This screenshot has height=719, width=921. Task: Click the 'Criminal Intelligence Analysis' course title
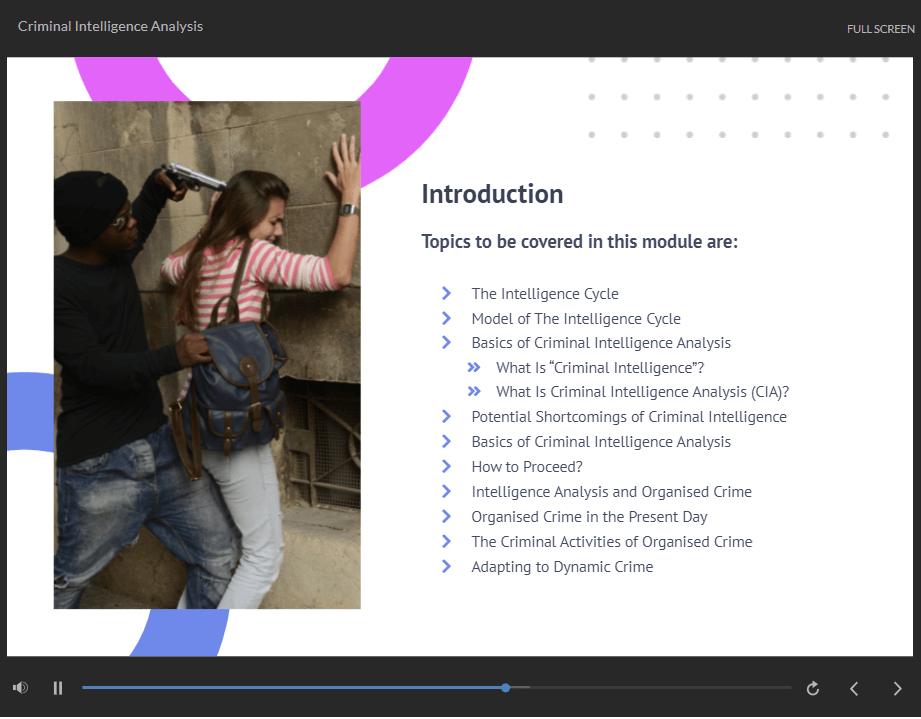[x=110, y=26]
